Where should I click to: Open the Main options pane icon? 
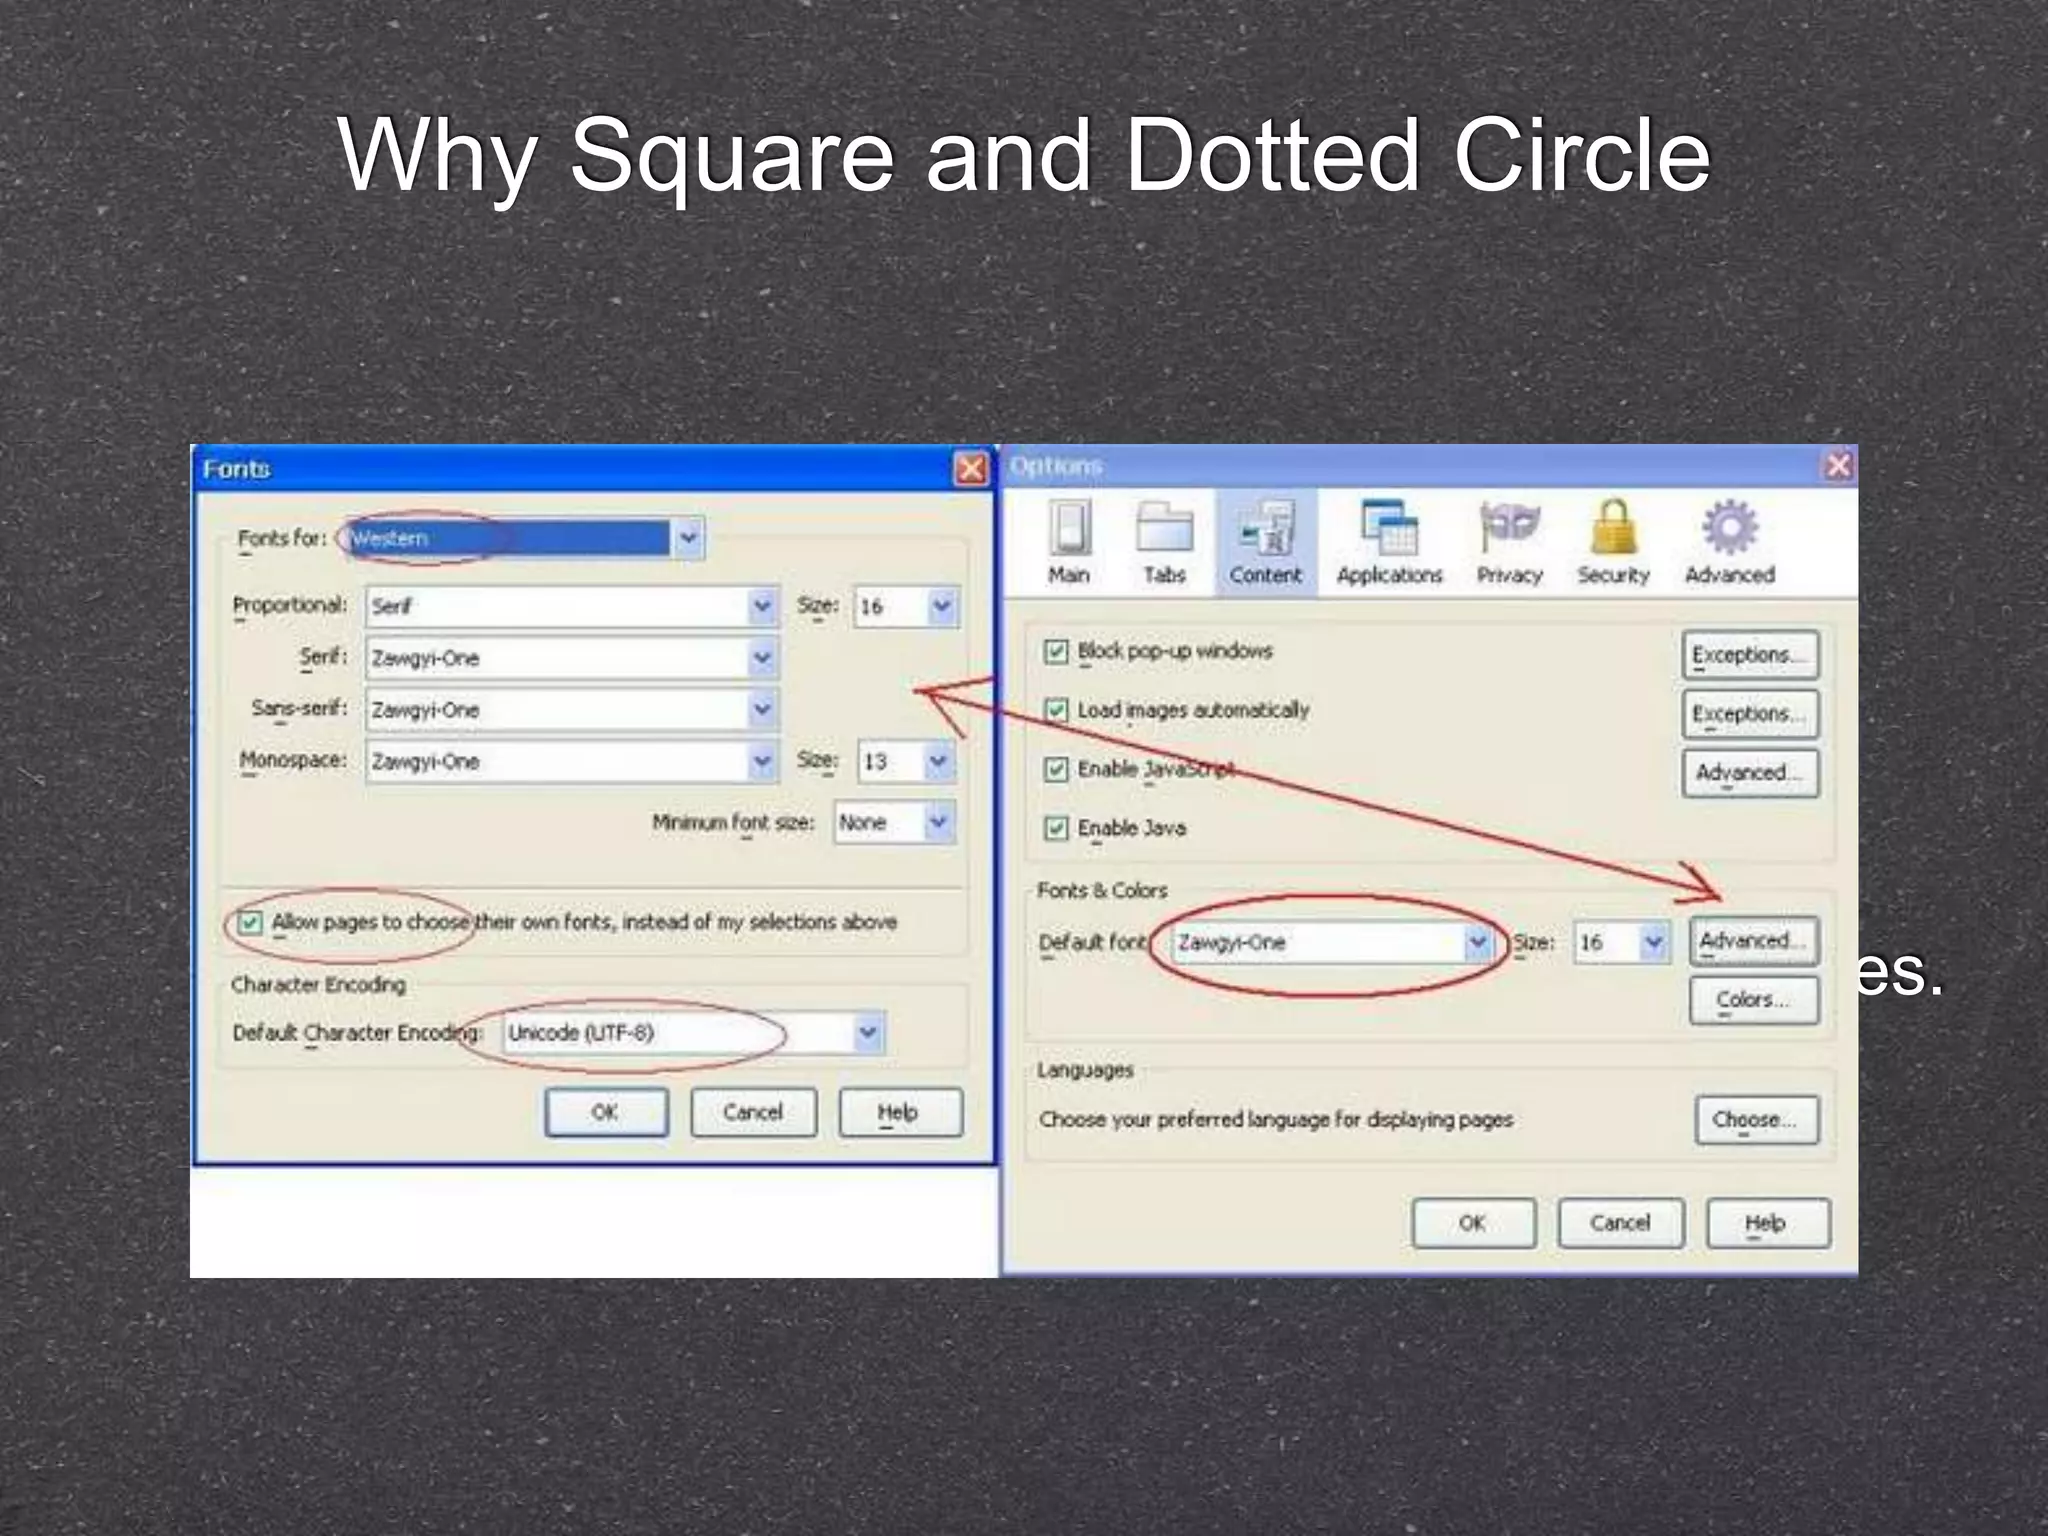1069,543
